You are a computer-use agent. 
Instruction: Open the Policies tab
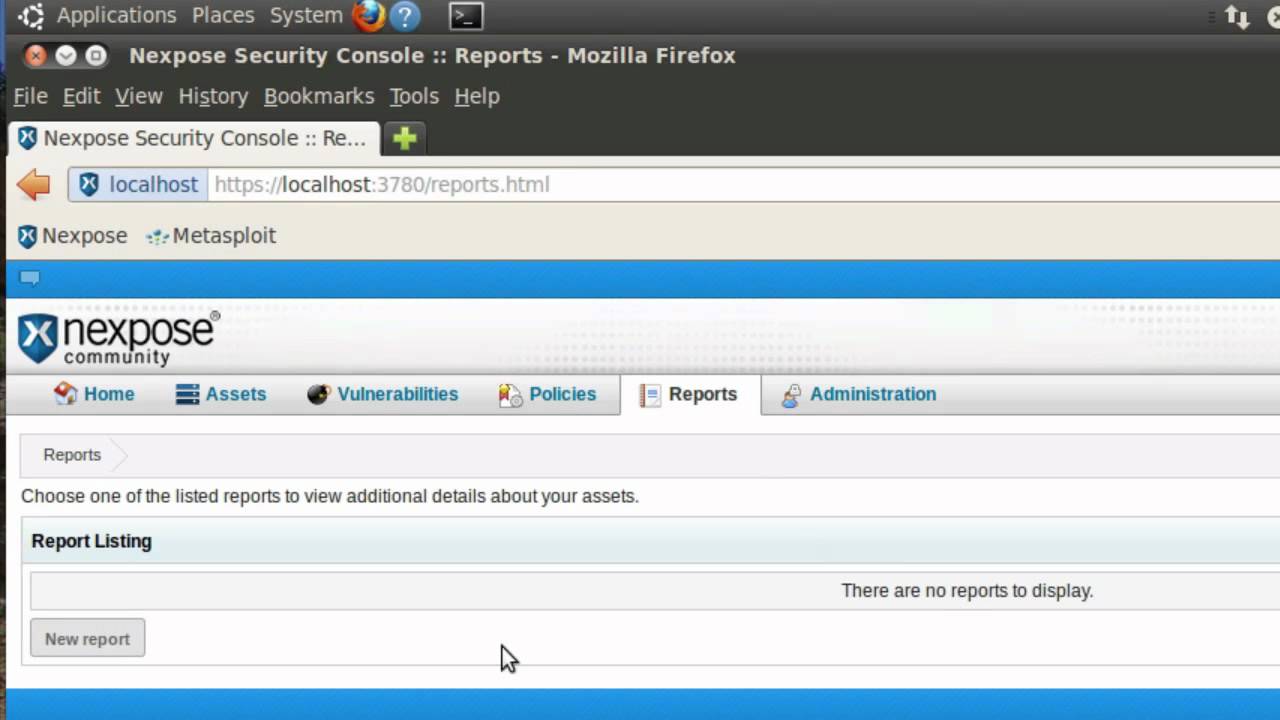[547, 394]
